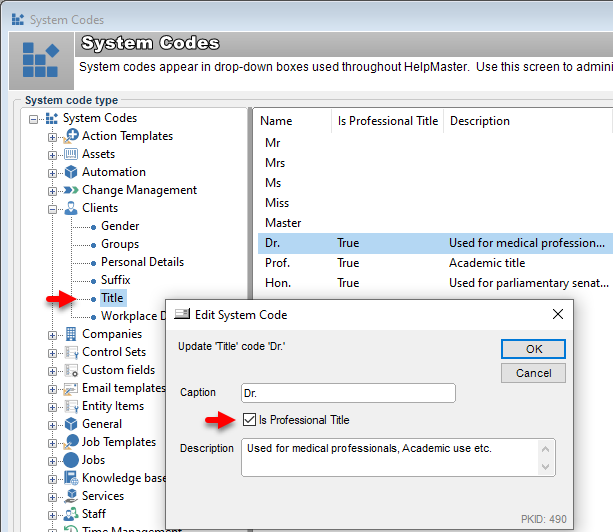Click the Edit System Code dialog icon
The width and height of the screenshot is (613, 532).
point(182,314)
